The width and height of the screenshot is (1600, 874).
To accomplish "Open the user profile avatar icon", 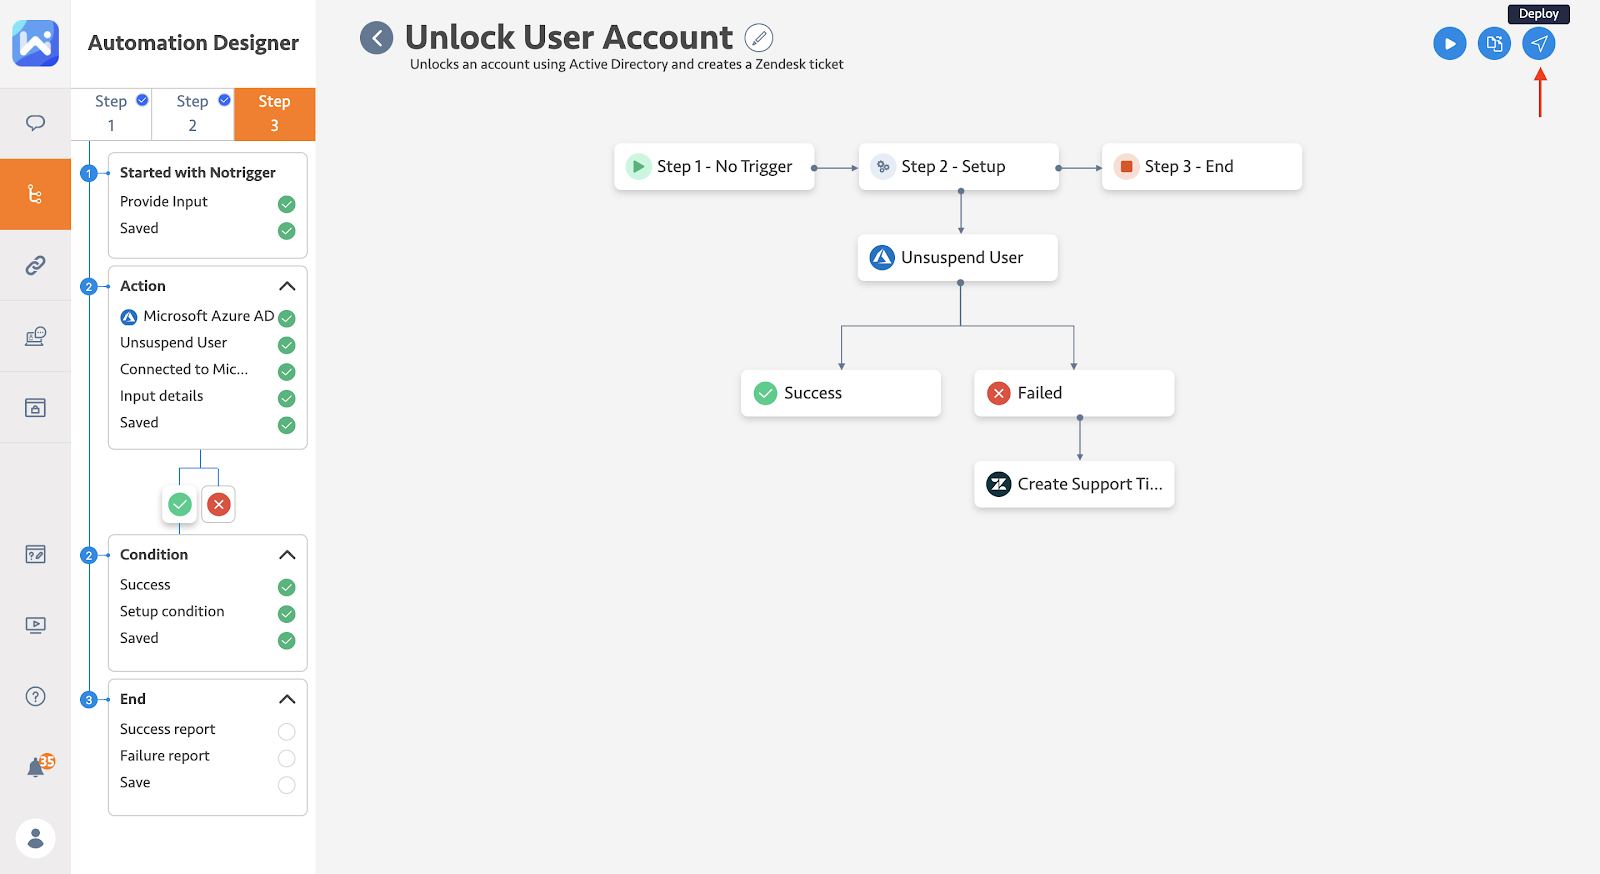I will tap(35, 838).
